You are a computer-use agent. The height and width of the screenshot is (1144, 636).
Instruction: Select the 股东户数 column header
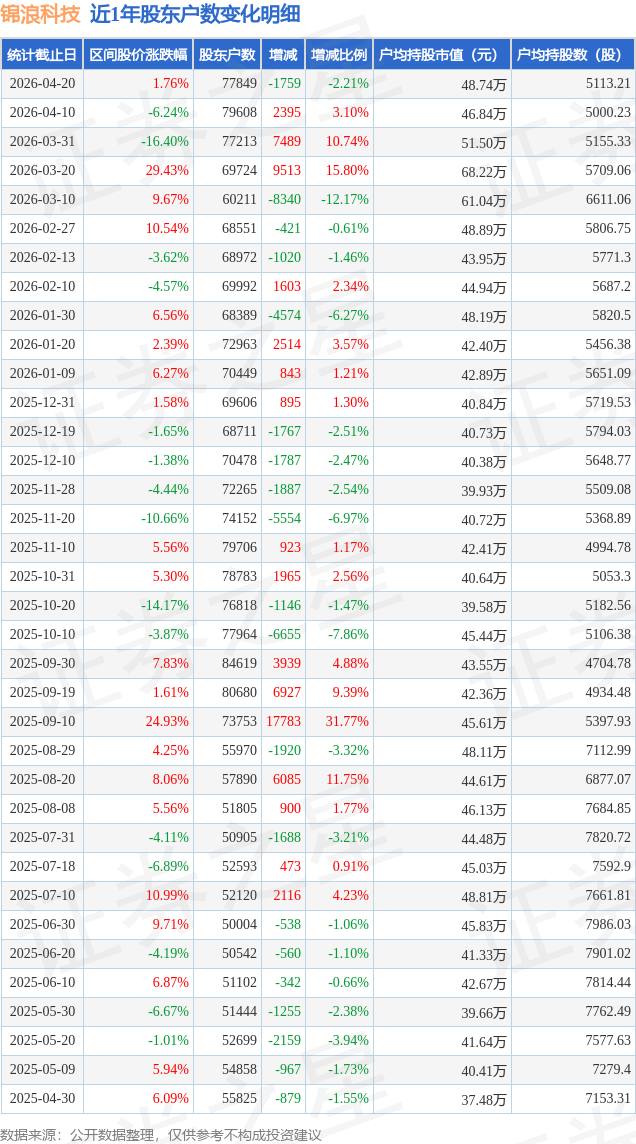click(227, 55)
